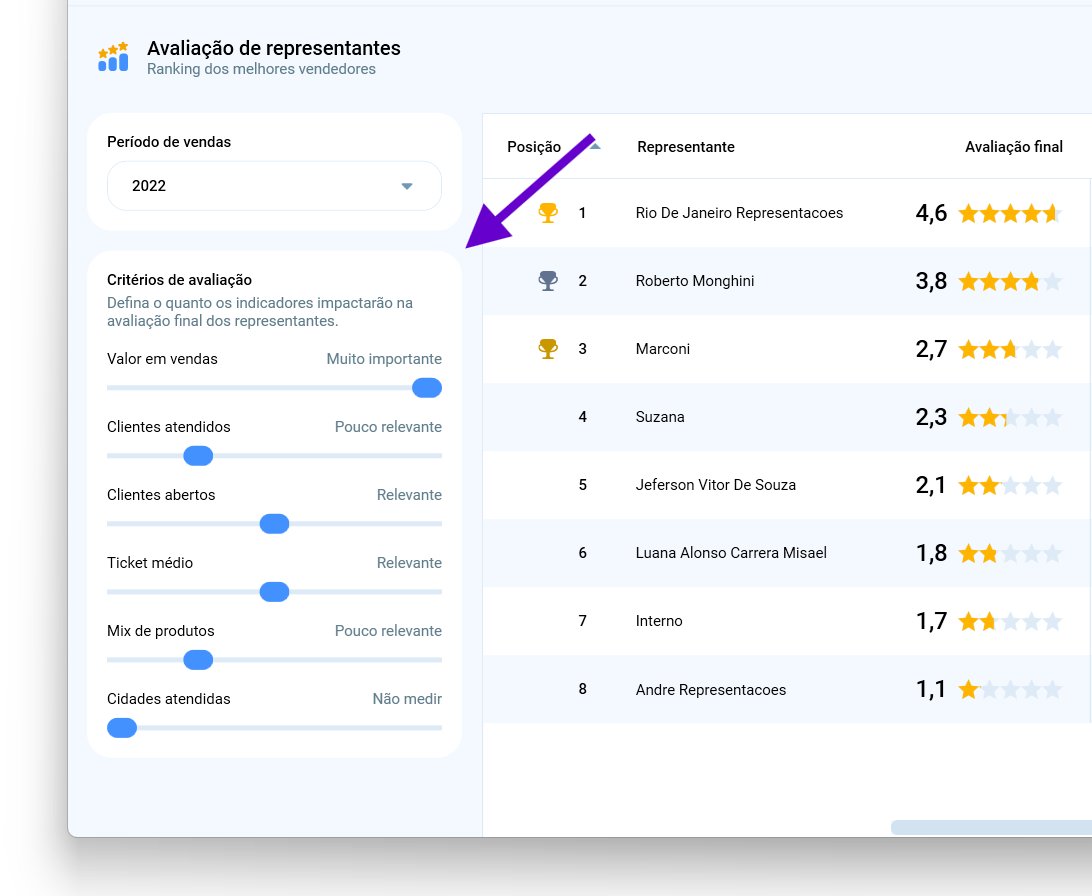Click the Ticket médio slider handle

point(274,592)
